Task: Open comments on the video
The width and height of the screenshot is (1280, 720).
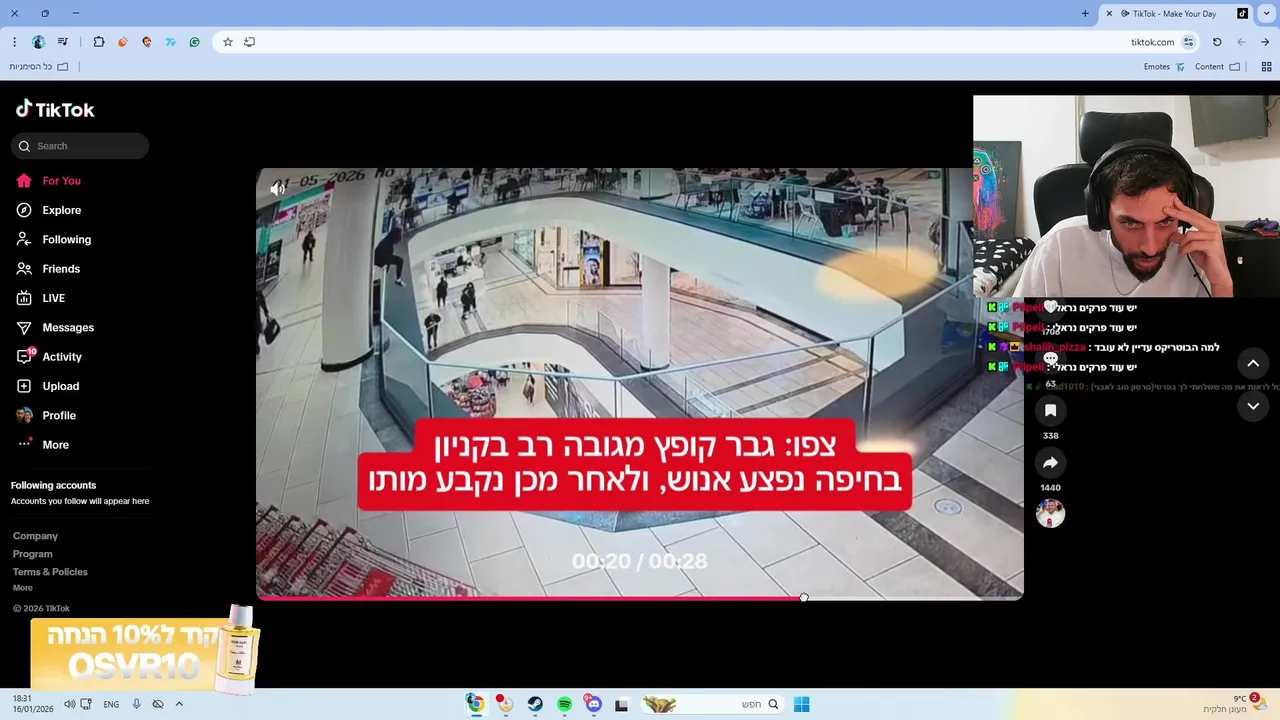Action: pyautogui.click(x=1050, y=358)
